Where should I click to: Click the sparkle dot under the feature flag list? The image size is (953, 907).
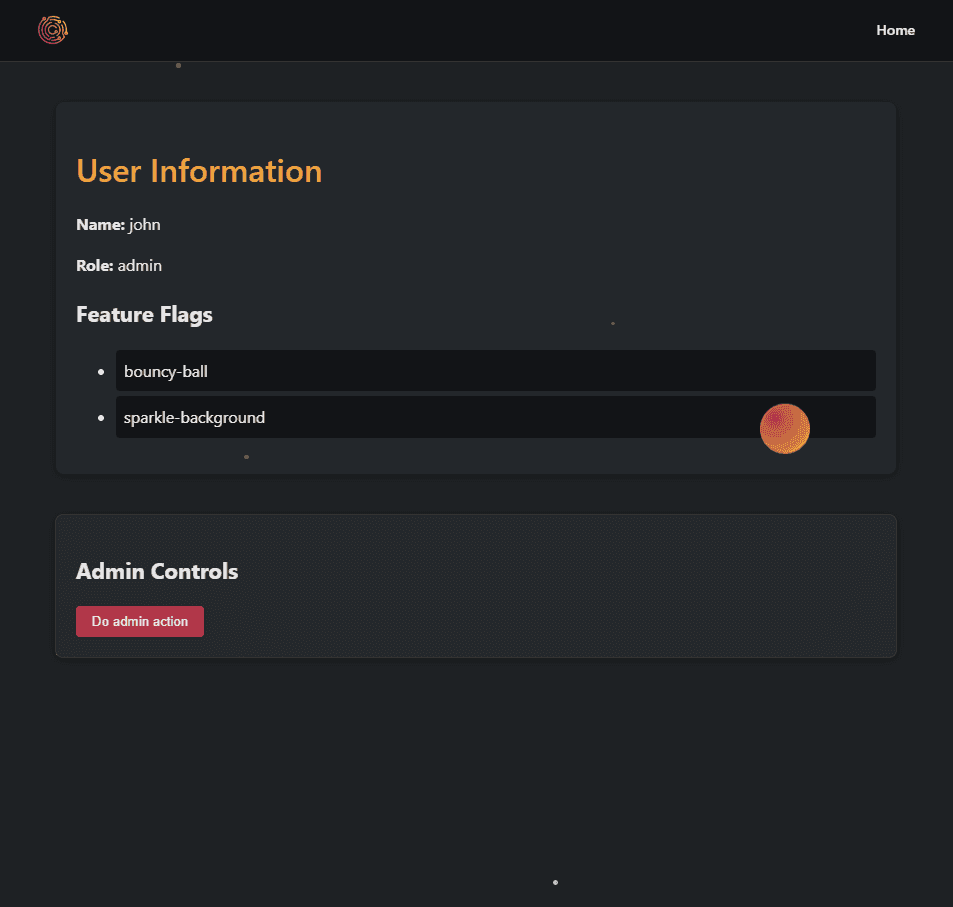pos(246,456)
